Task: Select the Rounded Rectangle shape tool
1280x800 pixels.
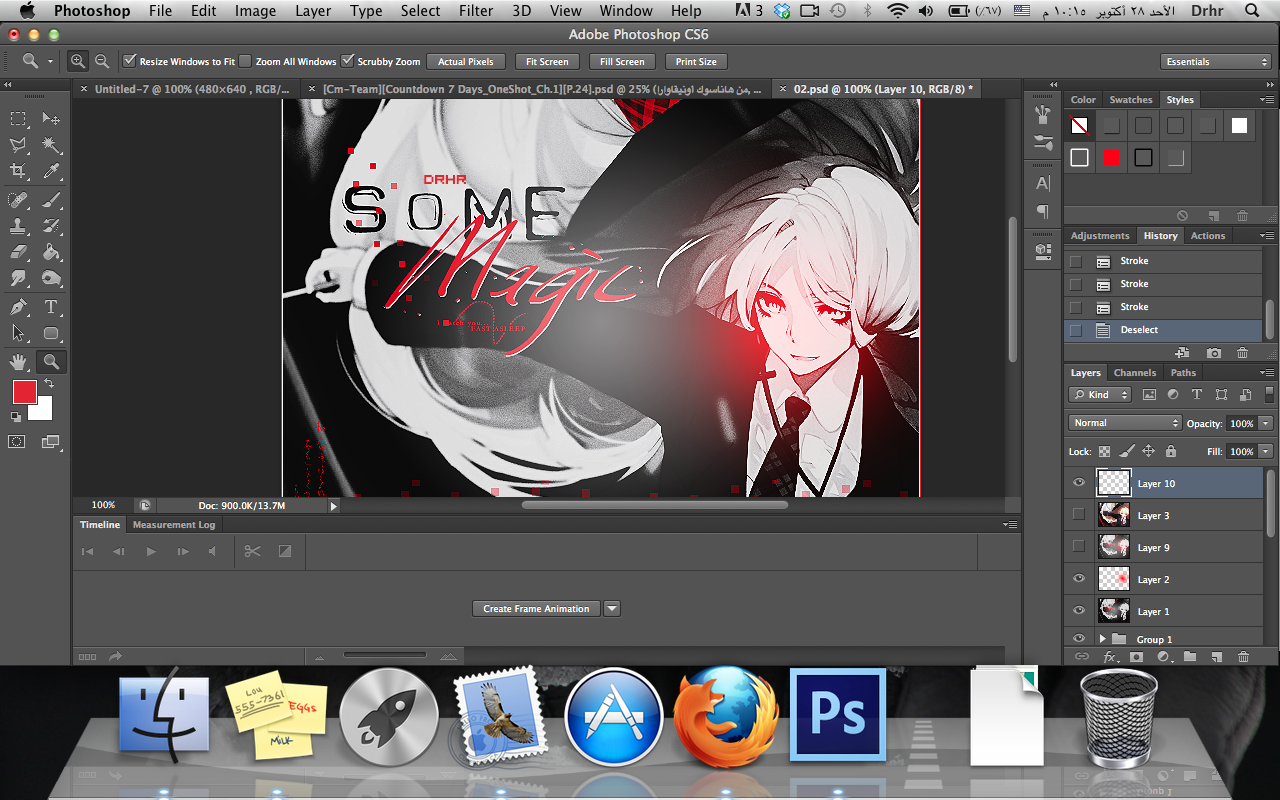Action: click(51, 334)
